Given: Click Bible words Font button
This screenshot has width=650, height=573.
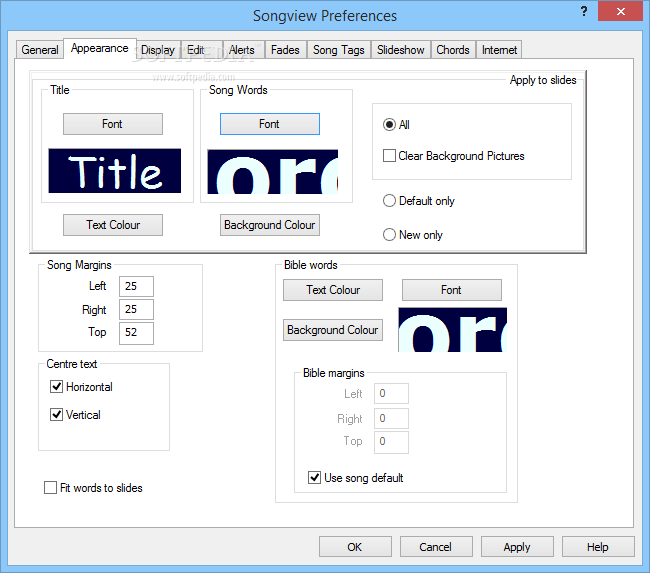Looking at the screenshot, I should point(452,290).
